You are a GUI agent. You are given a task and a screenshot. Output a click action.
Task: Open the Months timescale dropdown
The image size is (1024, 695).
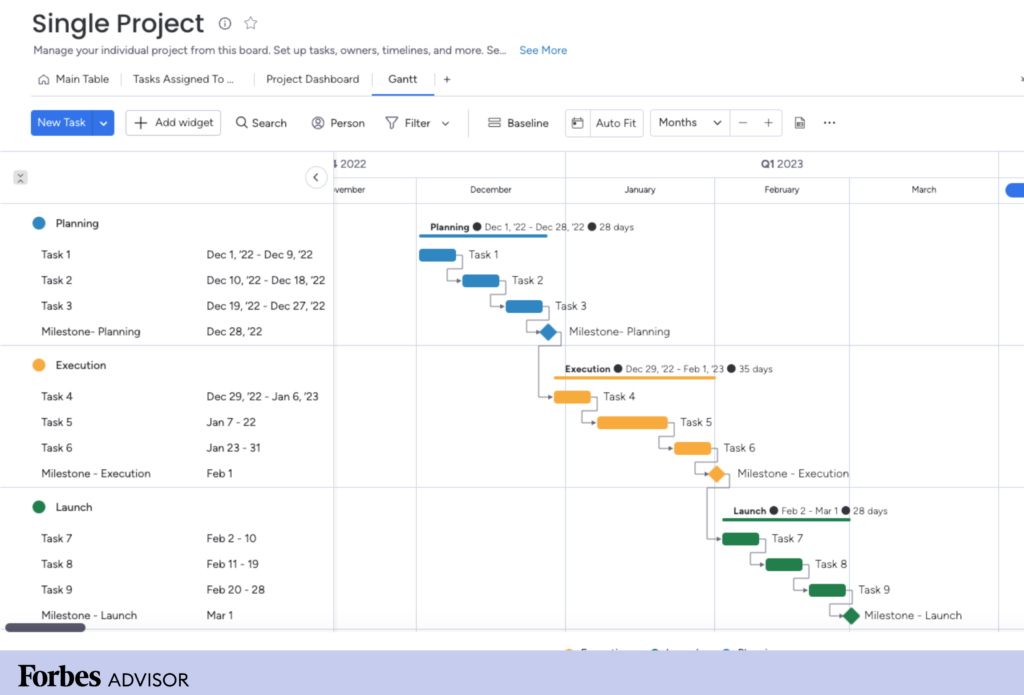point(690,123)
